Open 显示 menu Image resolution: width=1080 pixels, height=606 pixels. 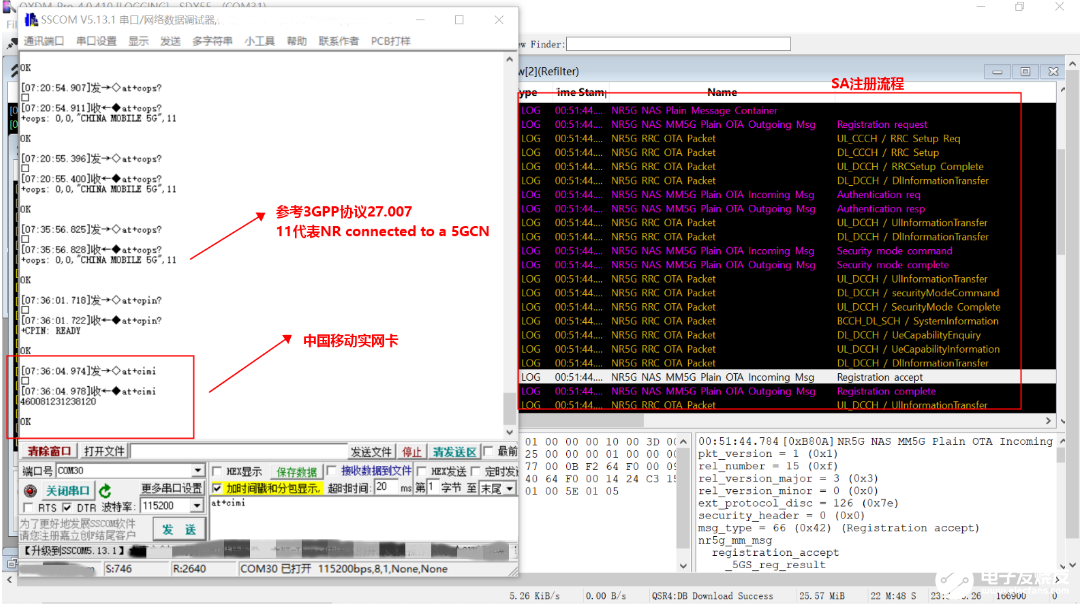pos(138,41)
